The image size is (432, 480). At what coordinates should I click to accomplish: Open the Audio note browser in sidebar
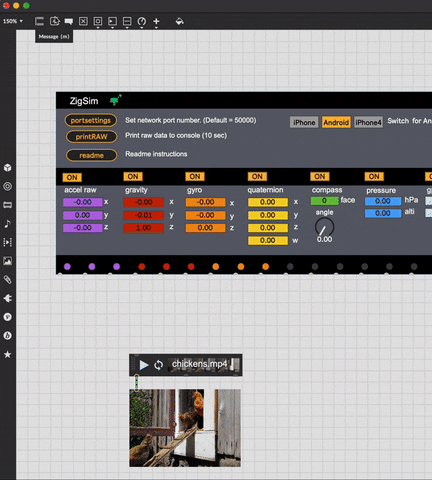point(7,224)
